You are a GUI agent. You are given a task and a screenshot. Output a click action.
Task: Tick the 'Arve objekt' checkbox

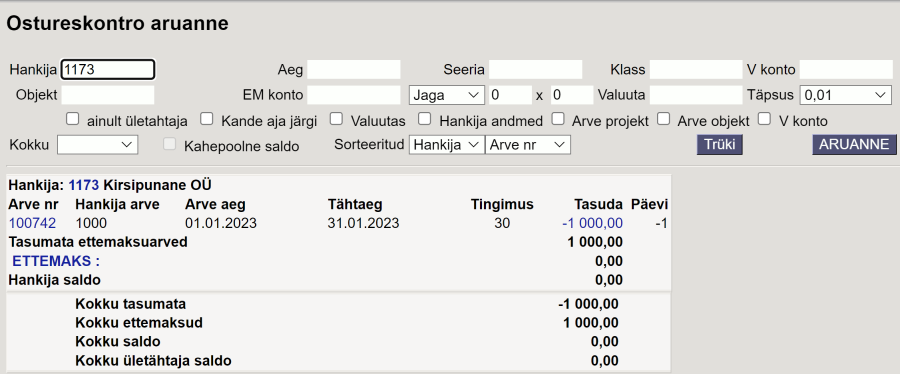(x=664, y=119)
